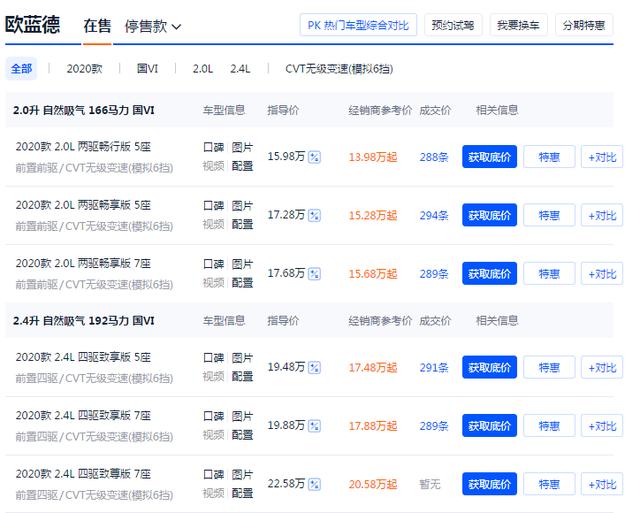Click 特惠 for 四驱致尊版 7座
This screenshot has width=640, height=513.
pos(549,484)
